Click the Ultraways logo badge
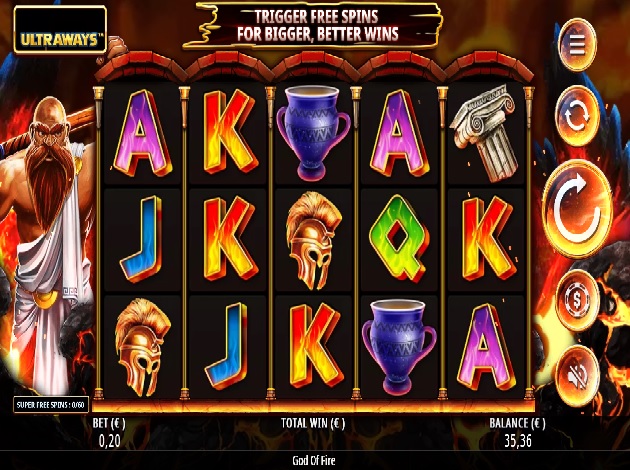Viewport: 630px width, 470px height. pos(60,30)
